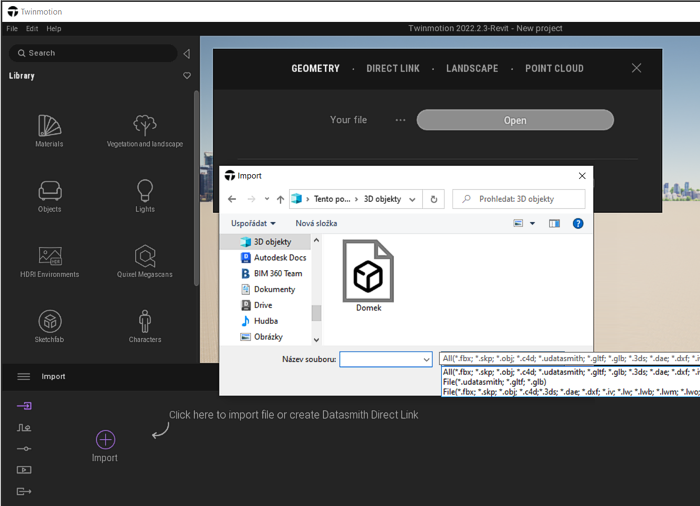Select the purple Import dock icon
The height and width of the screenshot is (506, 700).
coord(24,406)
